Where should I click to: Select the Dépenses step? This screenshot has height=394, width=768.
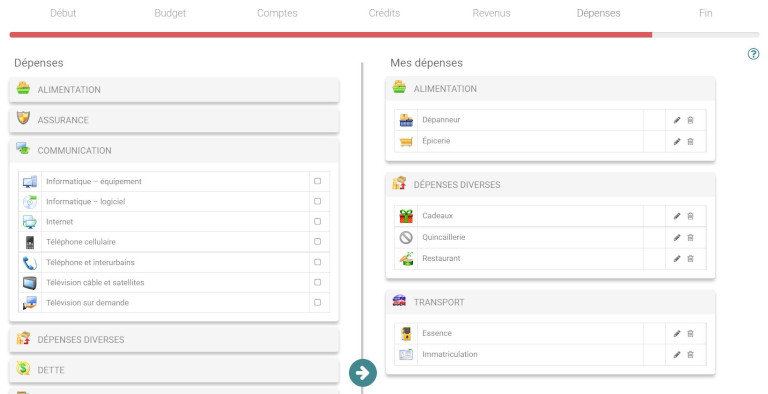(x=599, y=13)
